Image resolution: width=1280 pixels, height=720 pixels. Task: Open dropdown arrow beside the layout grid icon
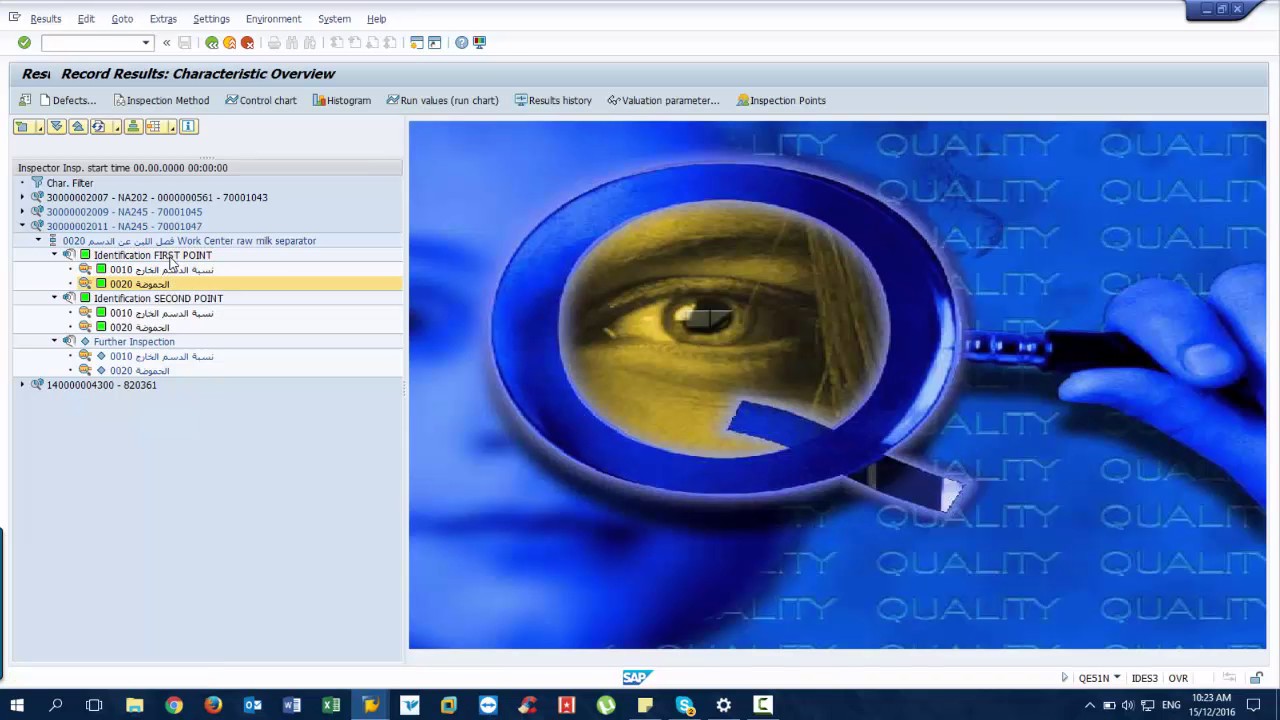(x=172, y=127)
